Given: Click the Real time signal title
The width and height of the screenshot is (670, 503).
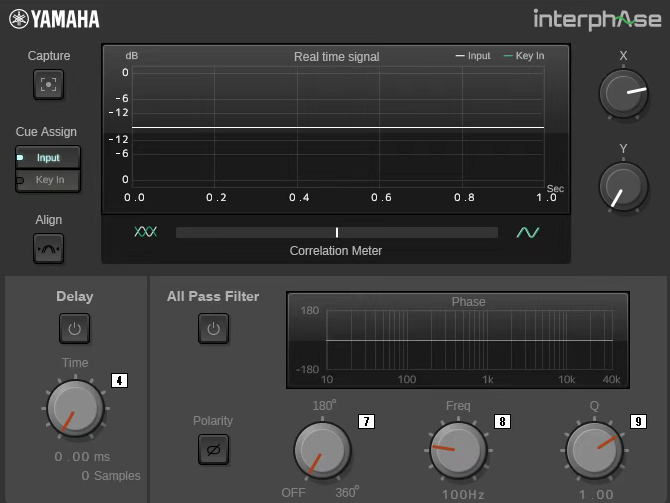Looking at the screenshot, I should (x=337, y=57).
